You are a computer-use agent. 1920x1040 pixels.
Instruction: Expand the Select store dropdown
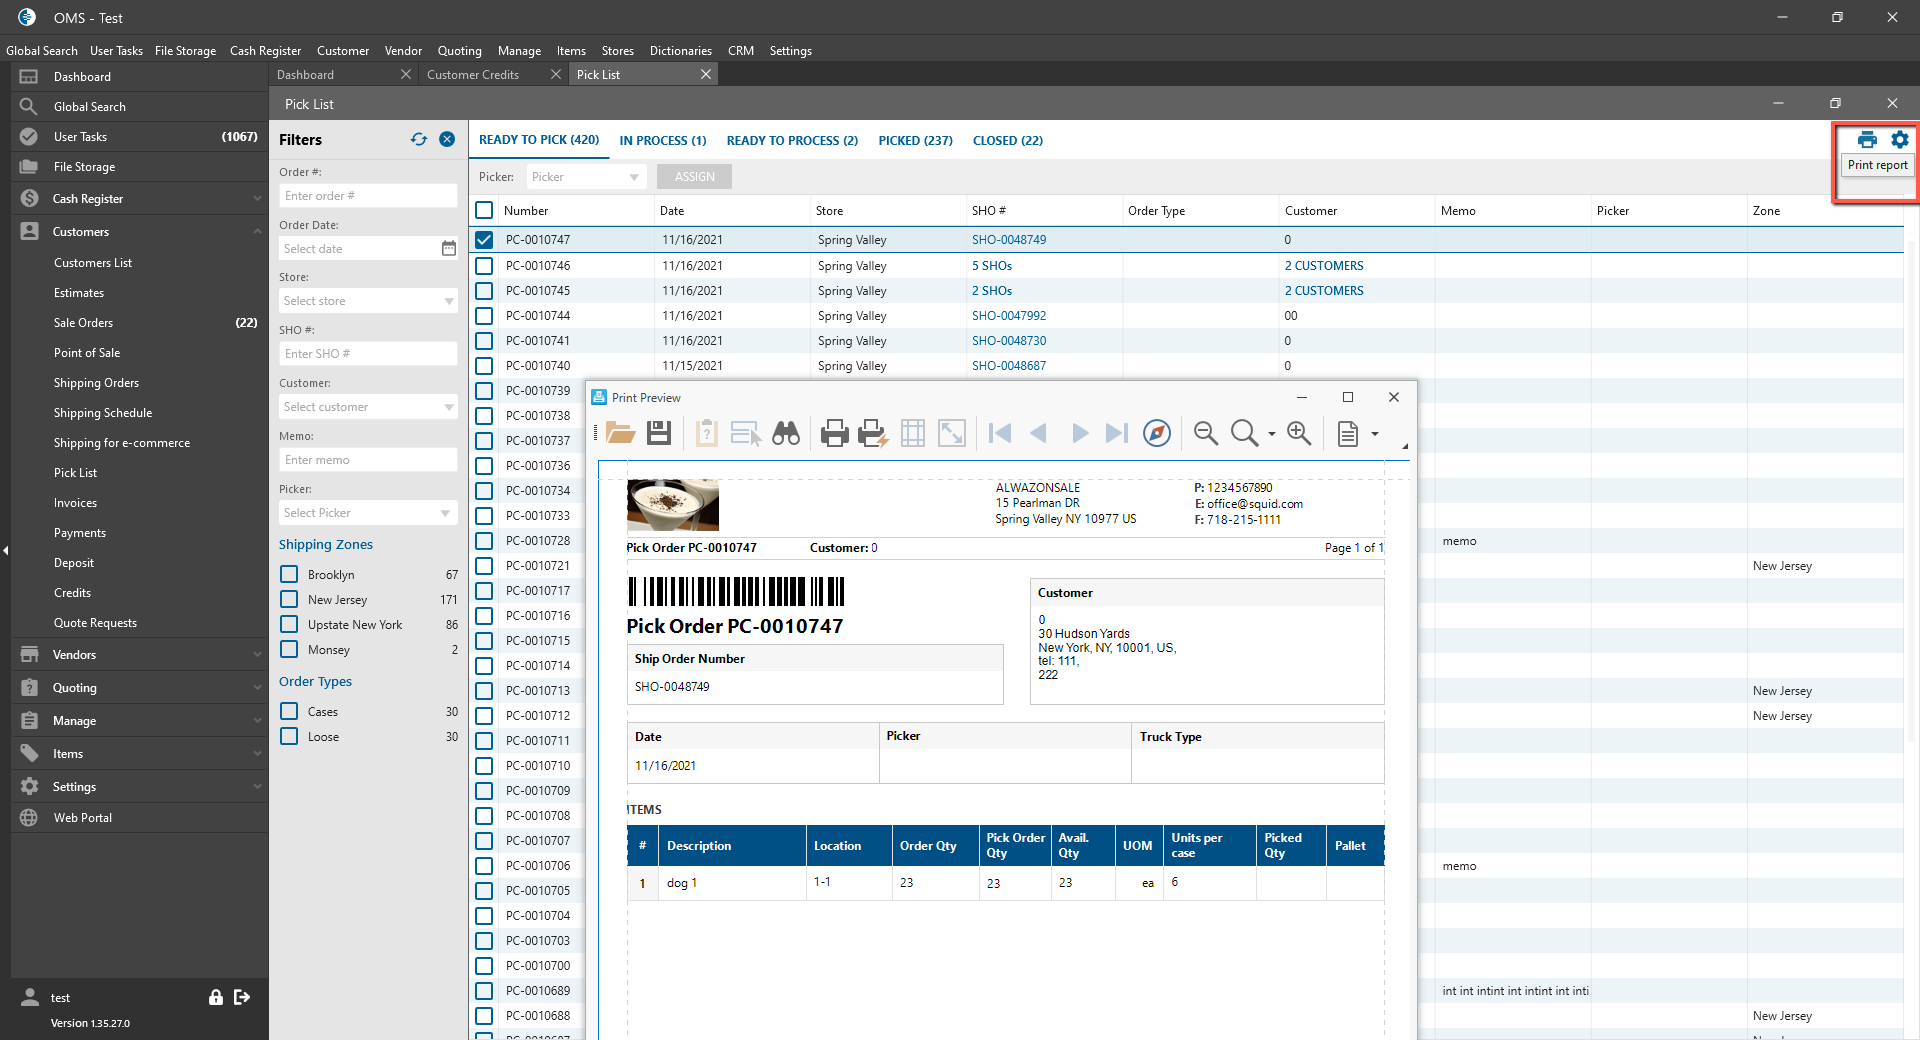click(x=368, y=301)
